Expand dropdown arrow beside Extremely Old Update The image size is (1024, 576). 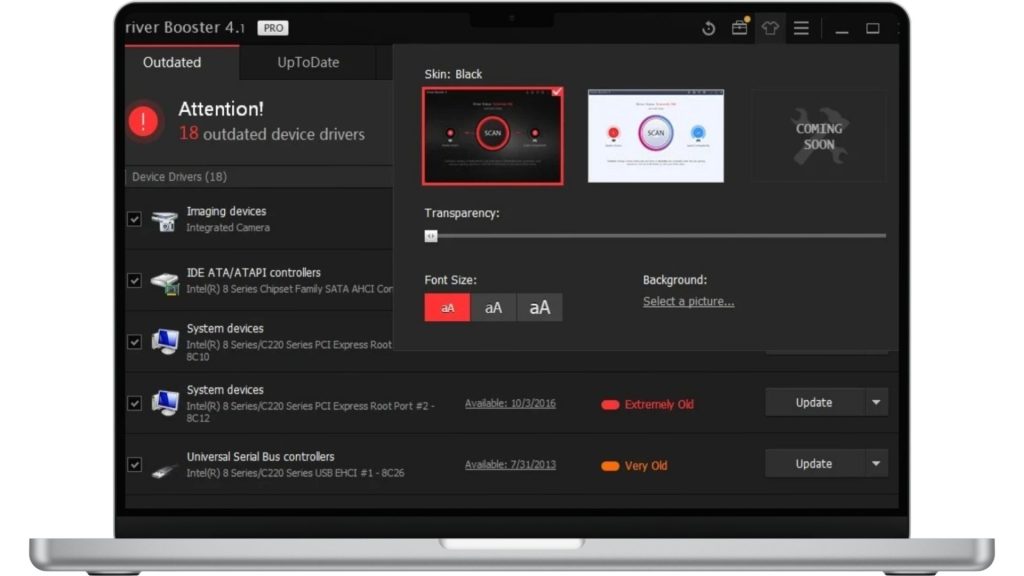(876, 403)
